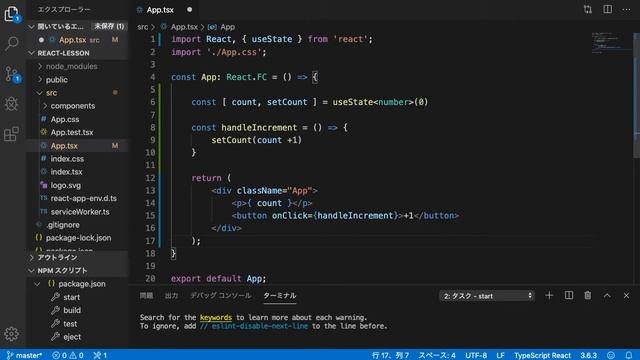
Task: Run the test npm script
Action: 70,324
